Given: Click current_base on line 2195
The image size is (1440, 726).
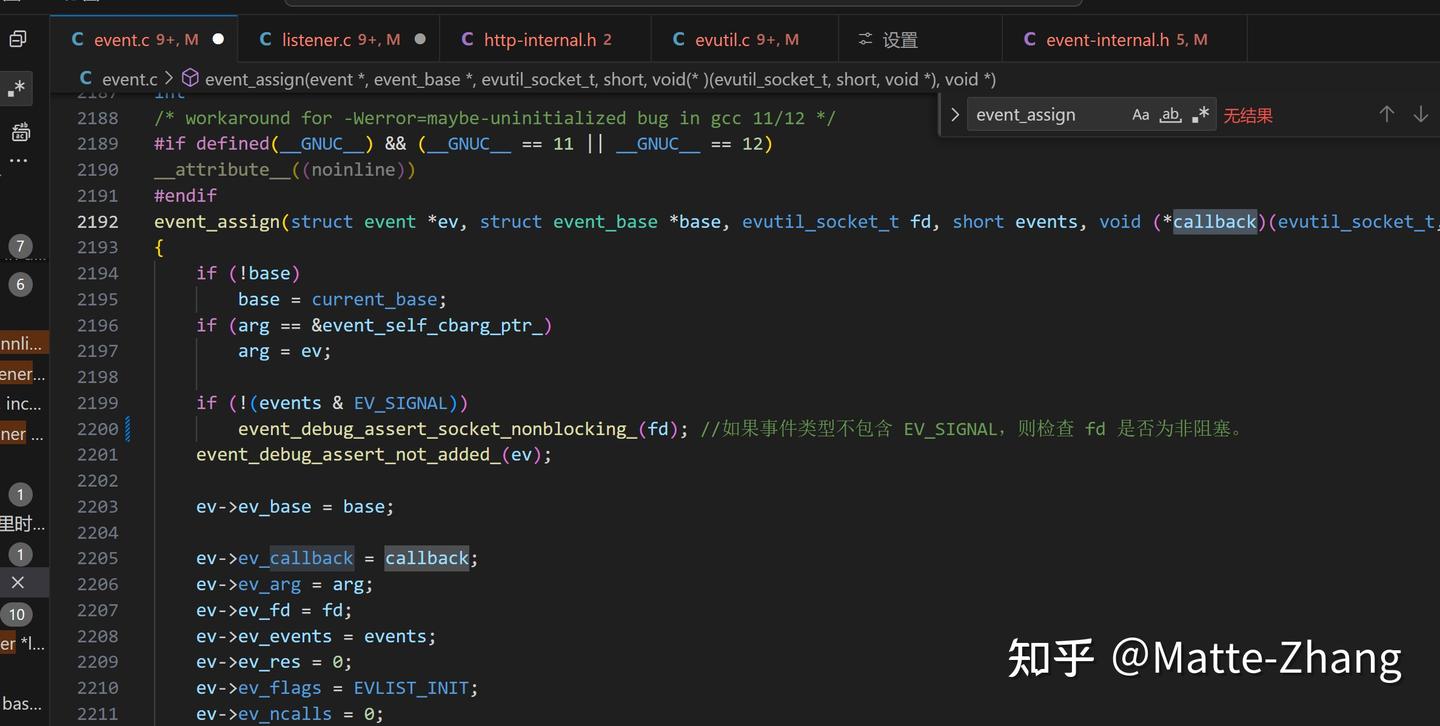Looking at the screenshot, I should pyautogui.click(x=375, y=299).
